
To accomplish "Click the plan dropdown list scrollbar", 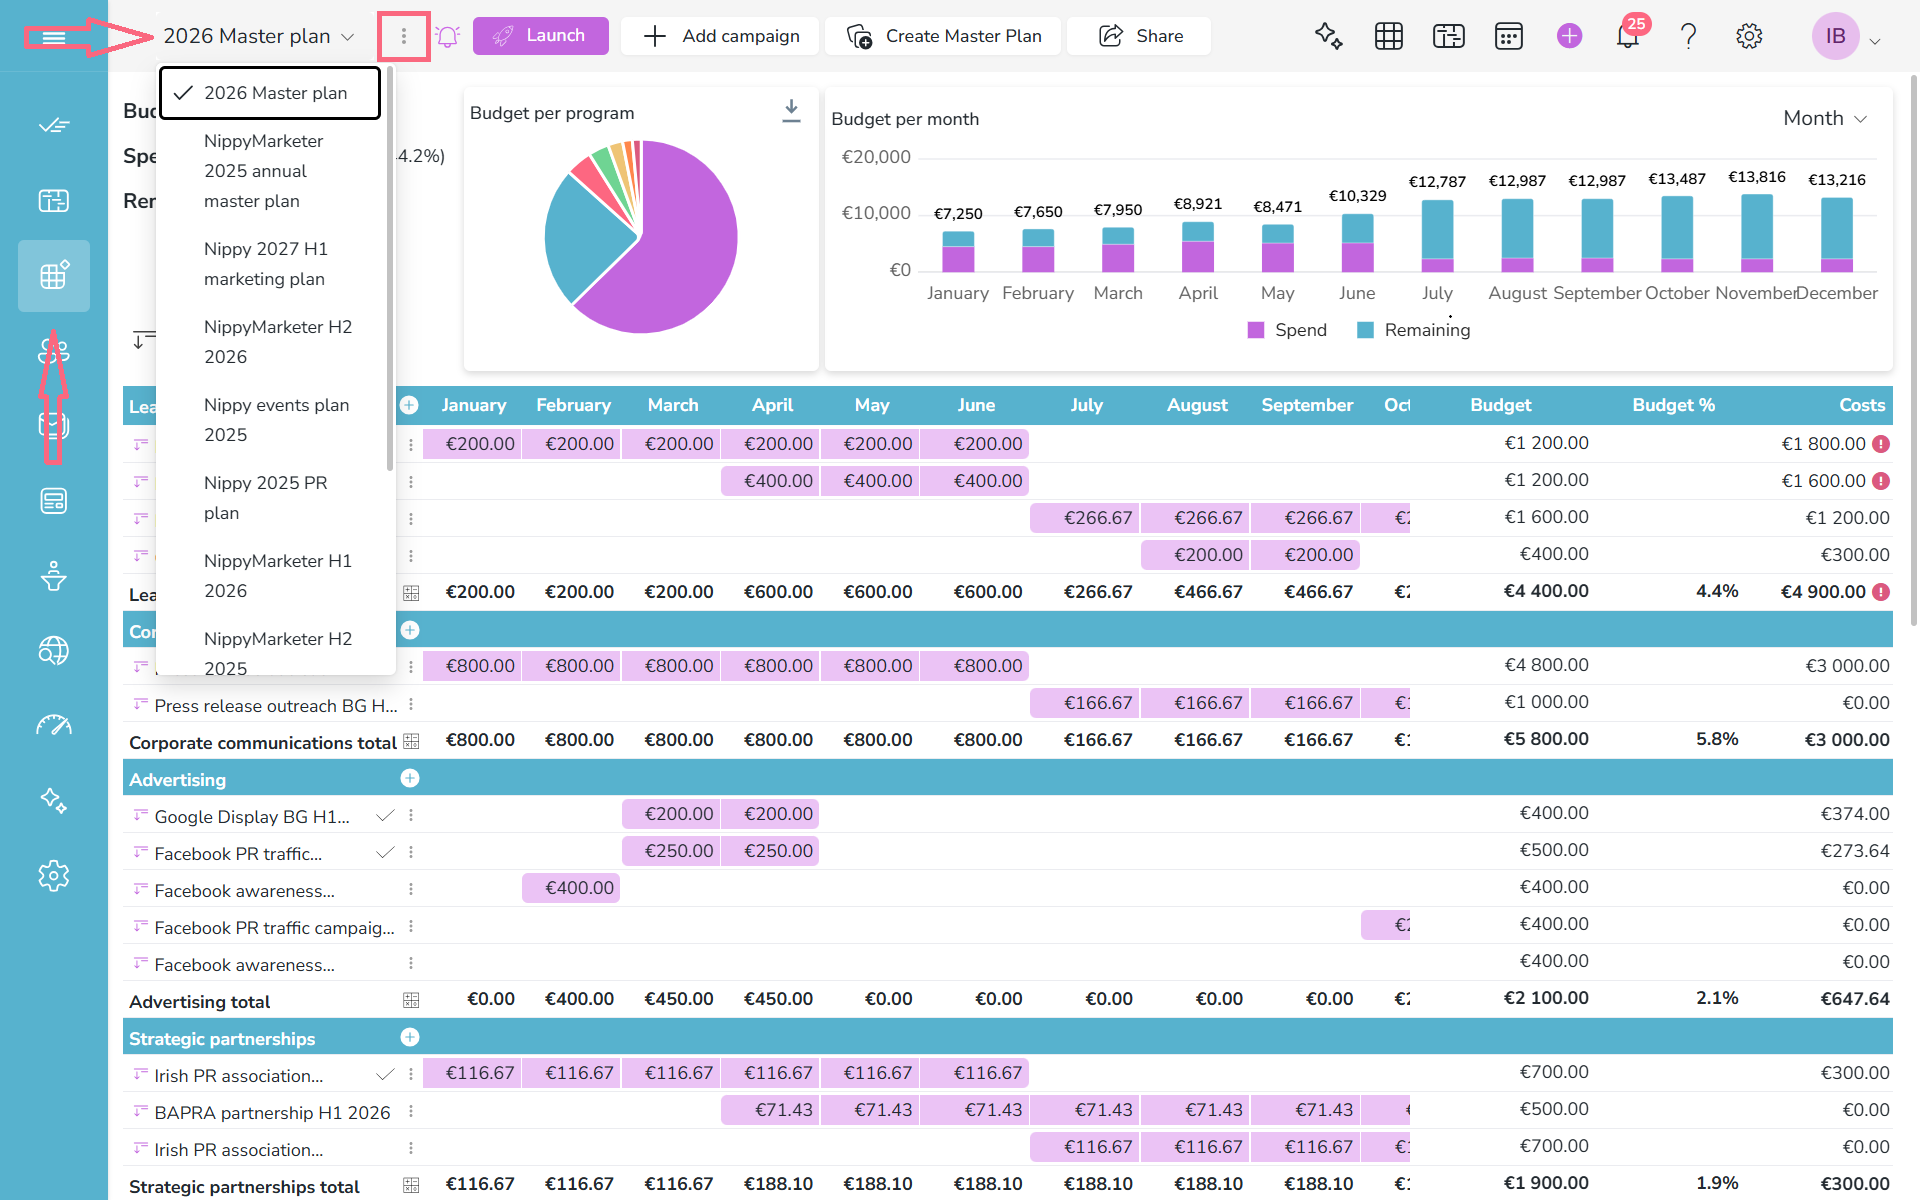I will [x=390, y=270].
